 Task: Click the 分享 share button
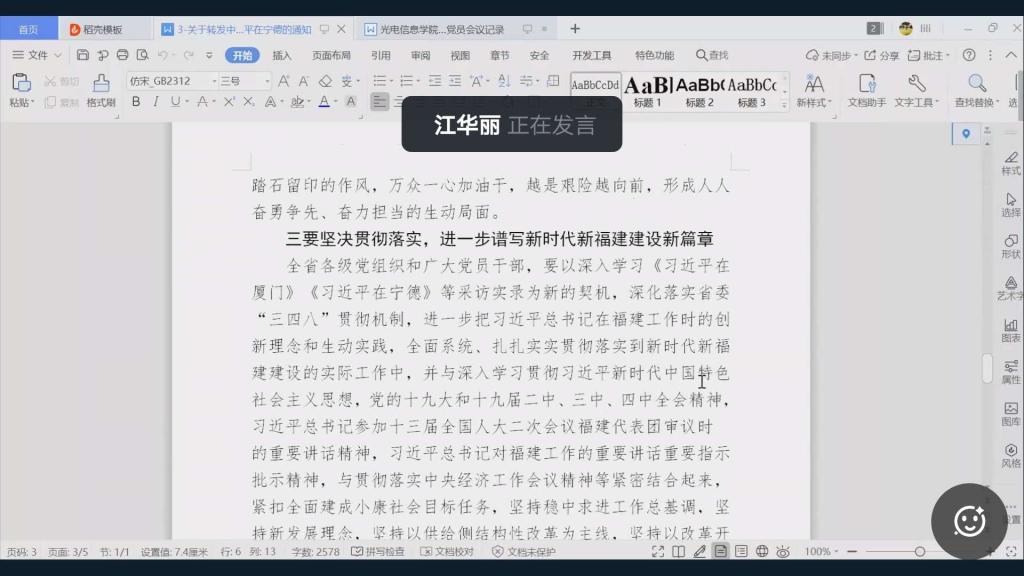coord(881,55)
